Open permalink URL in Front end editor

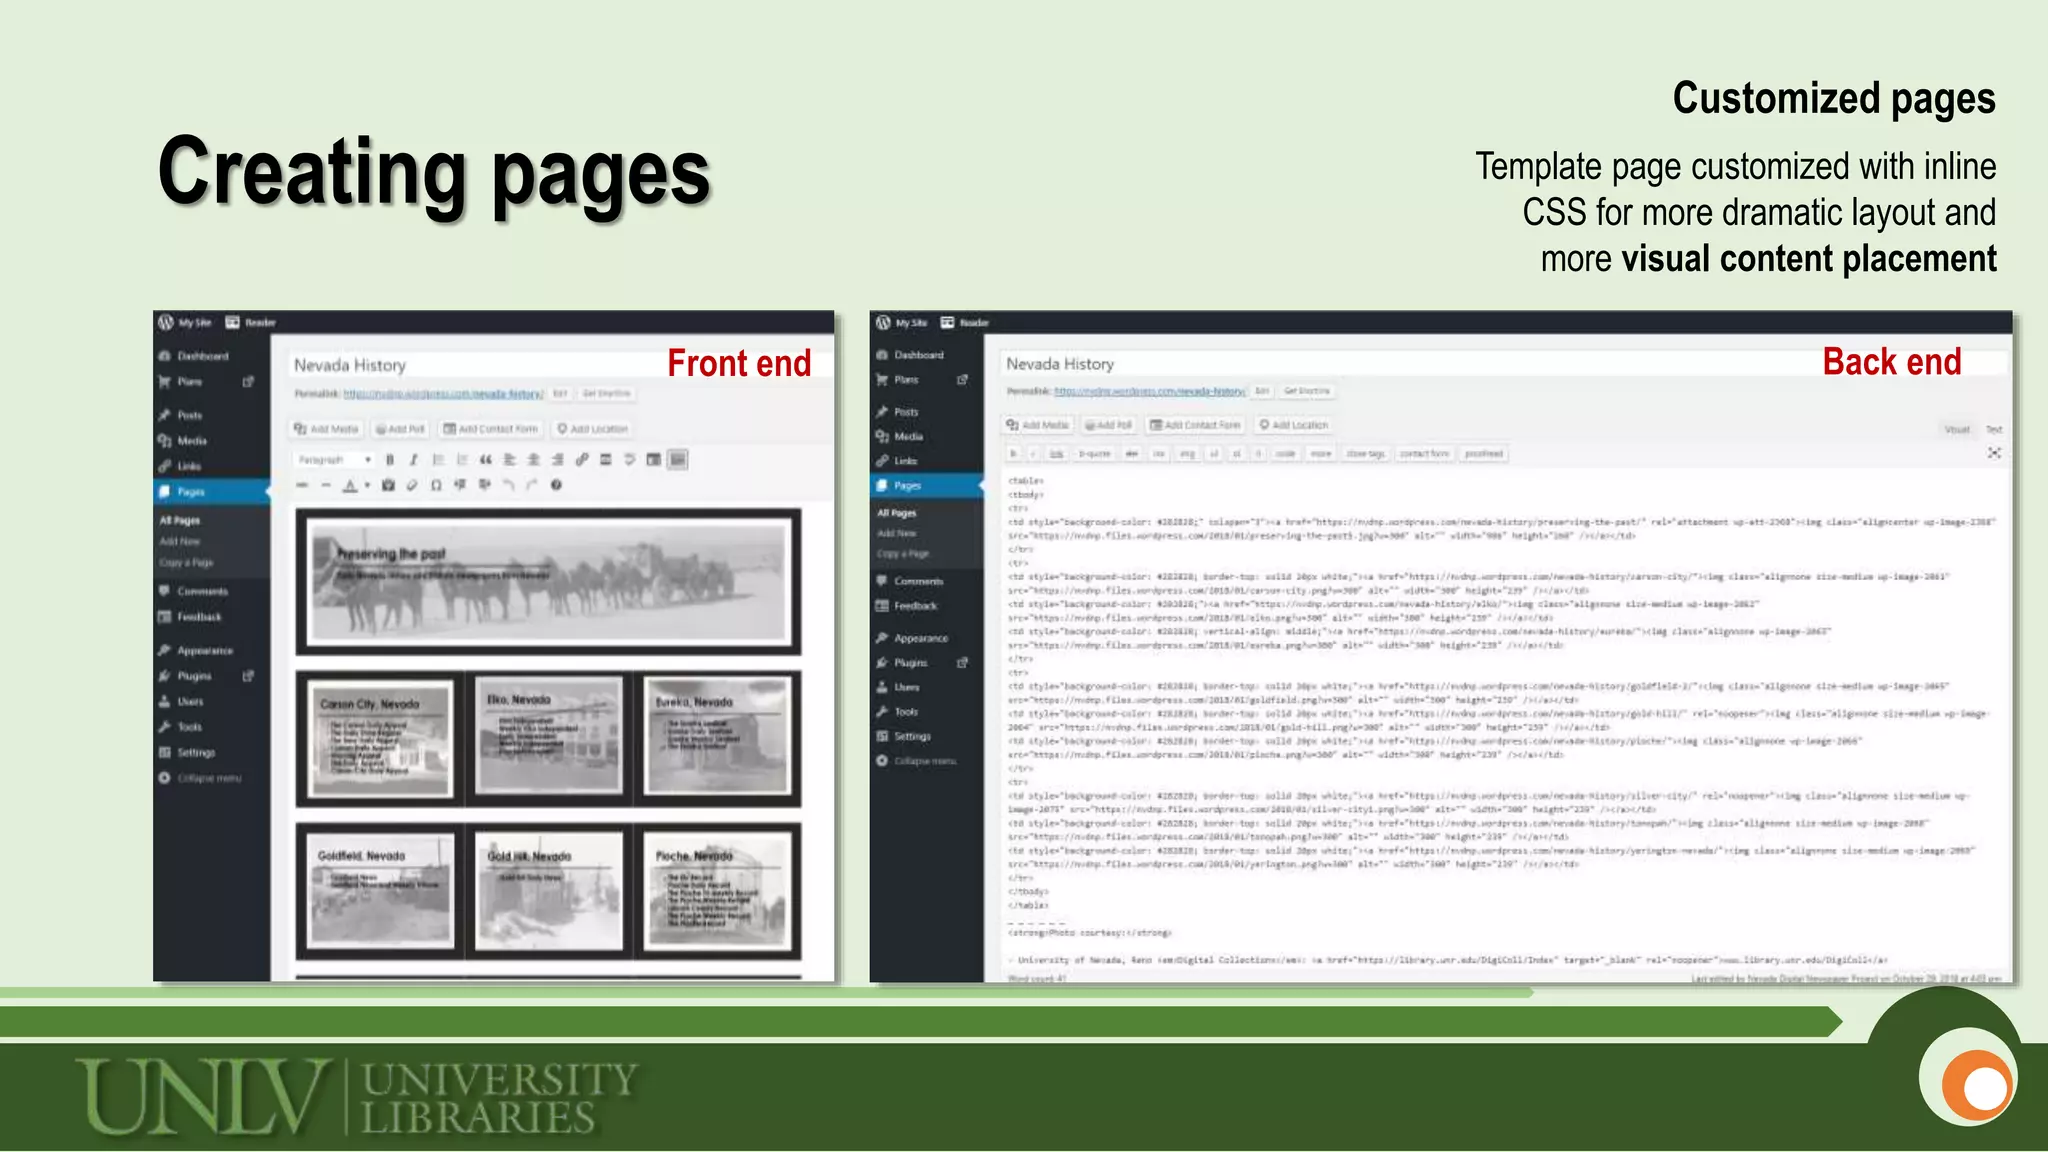coord(443,394)
